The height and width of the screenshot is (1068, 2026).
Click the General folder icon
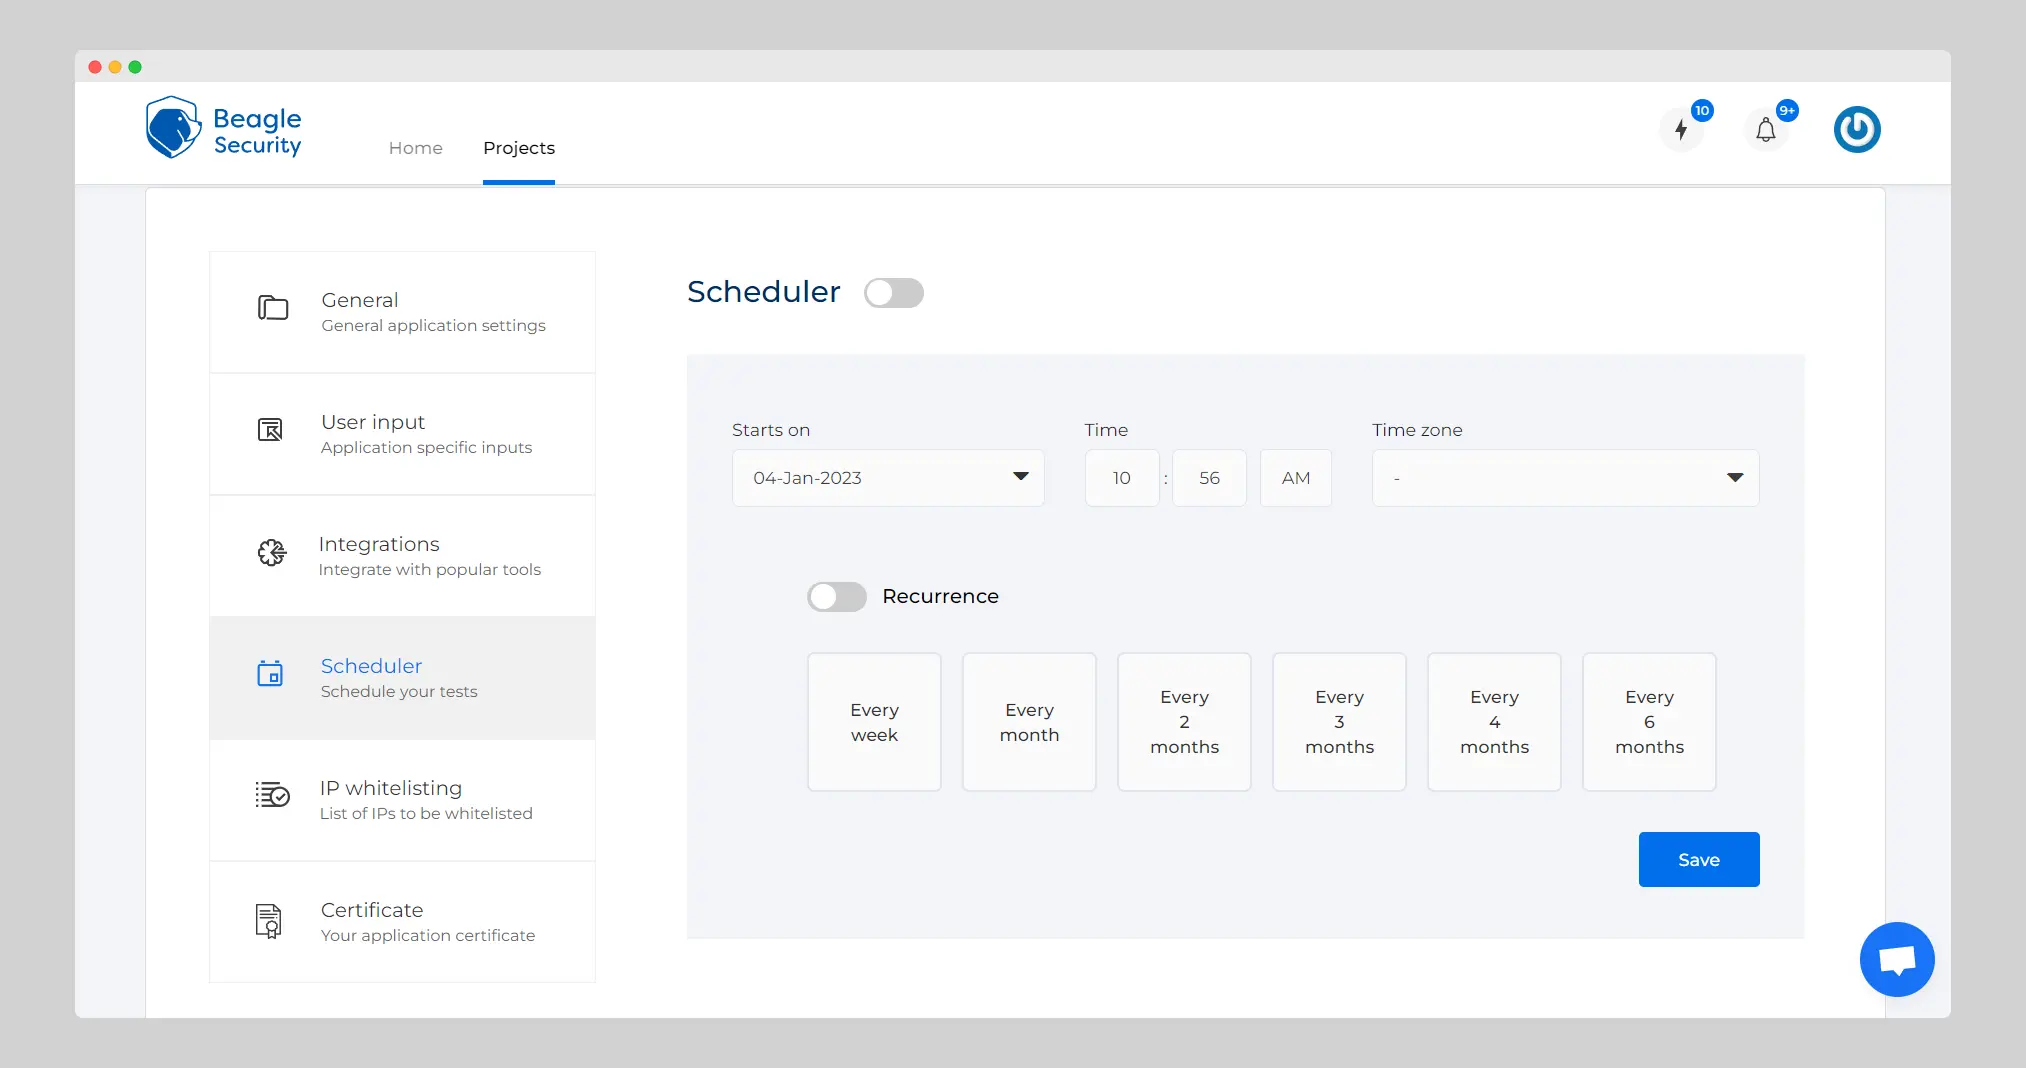click(x=273, y=308)
